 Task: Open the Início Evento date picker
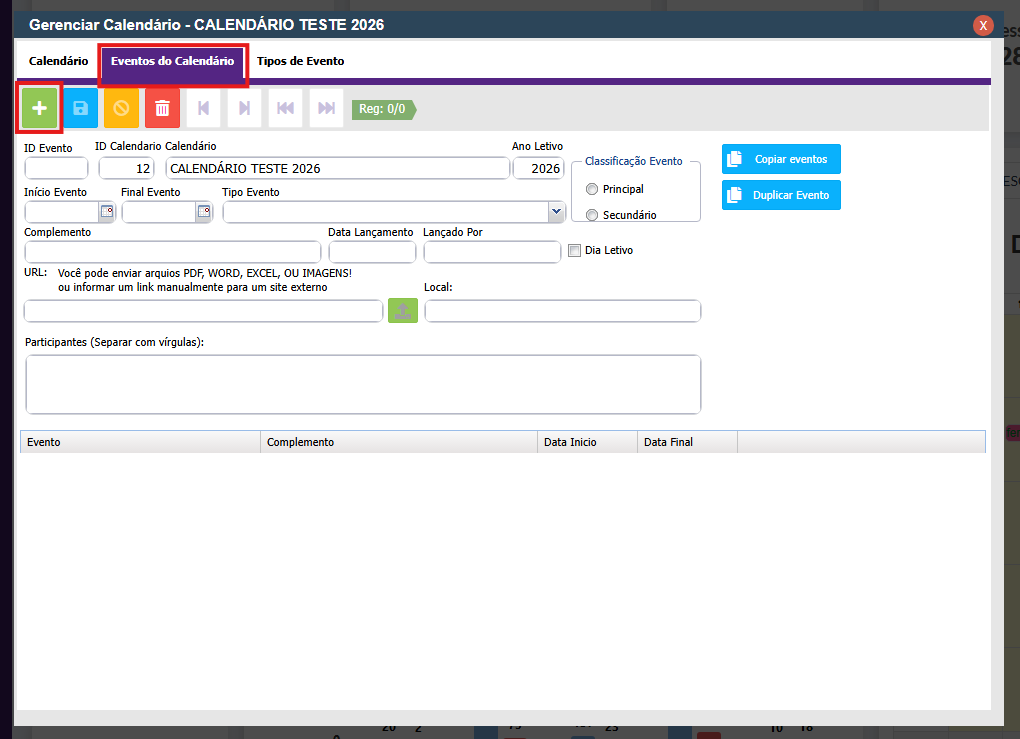[106, 212]
